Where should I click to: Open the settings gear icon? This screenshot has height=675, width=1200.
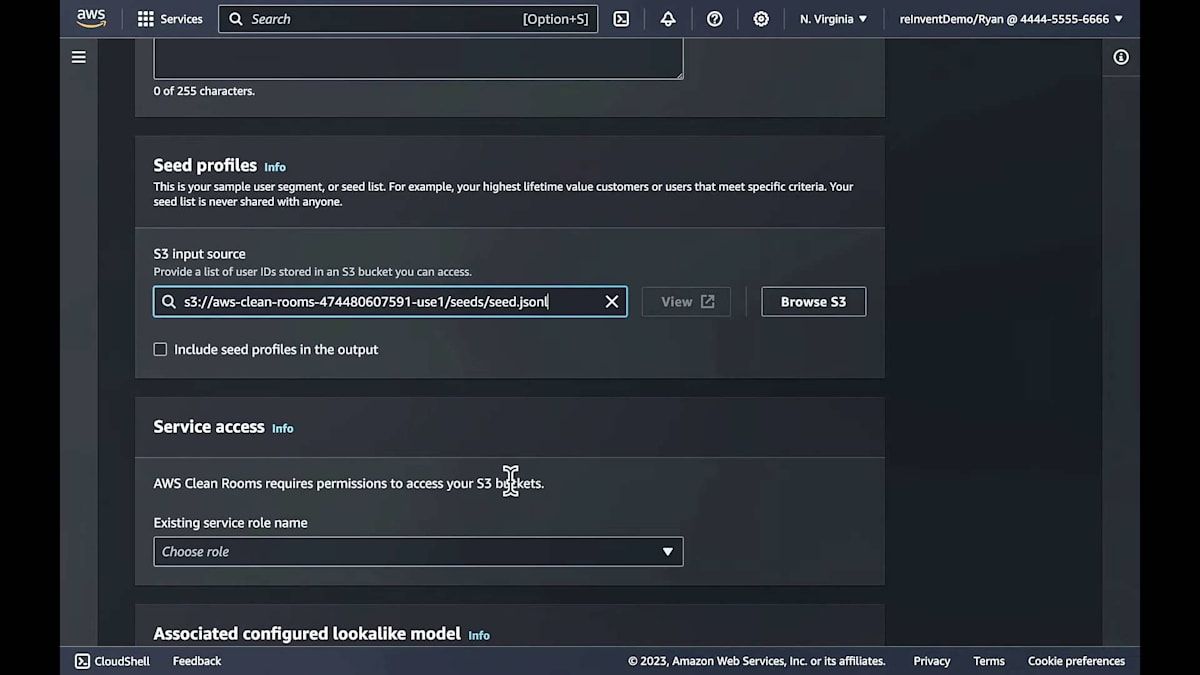click(x=761, y=19)
